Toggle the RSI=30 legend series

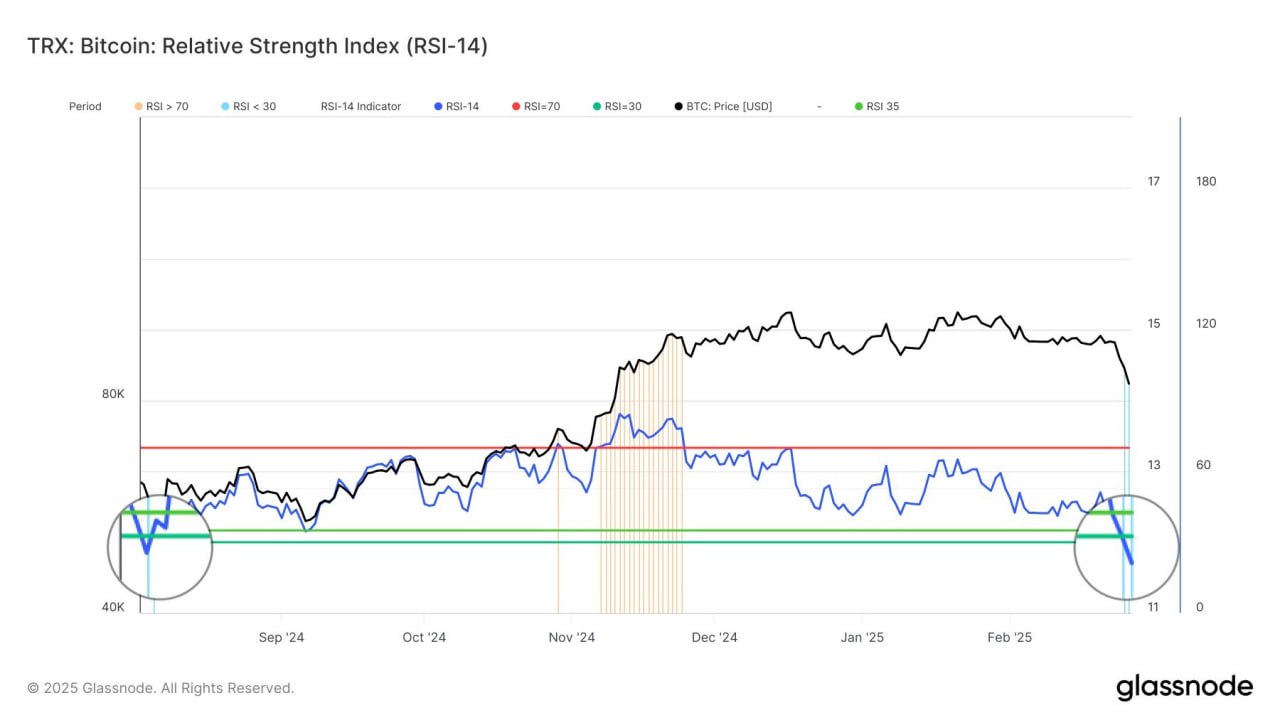click(617, 106)
